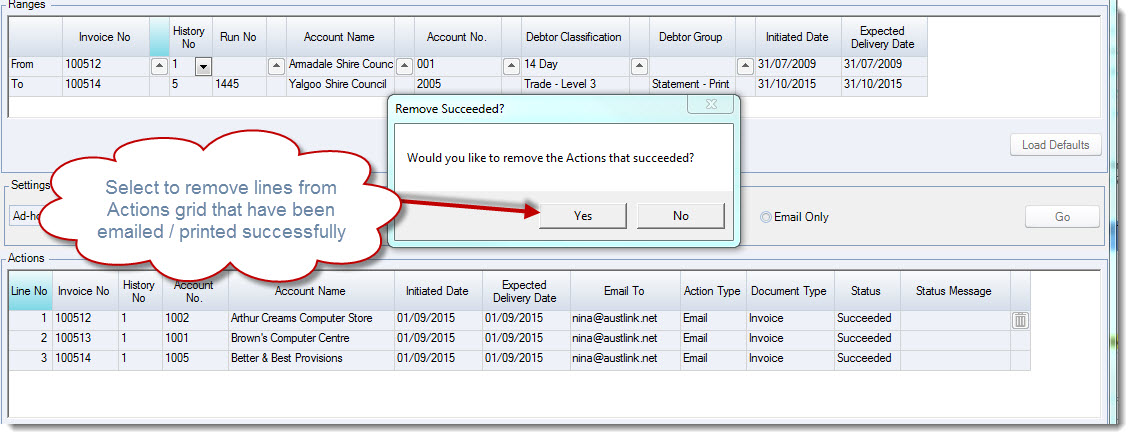The width and height of the screenshot is (1133, 439).
Task: Click Debtor Classification header in Ranges
Action: click(x=574, y=37)
